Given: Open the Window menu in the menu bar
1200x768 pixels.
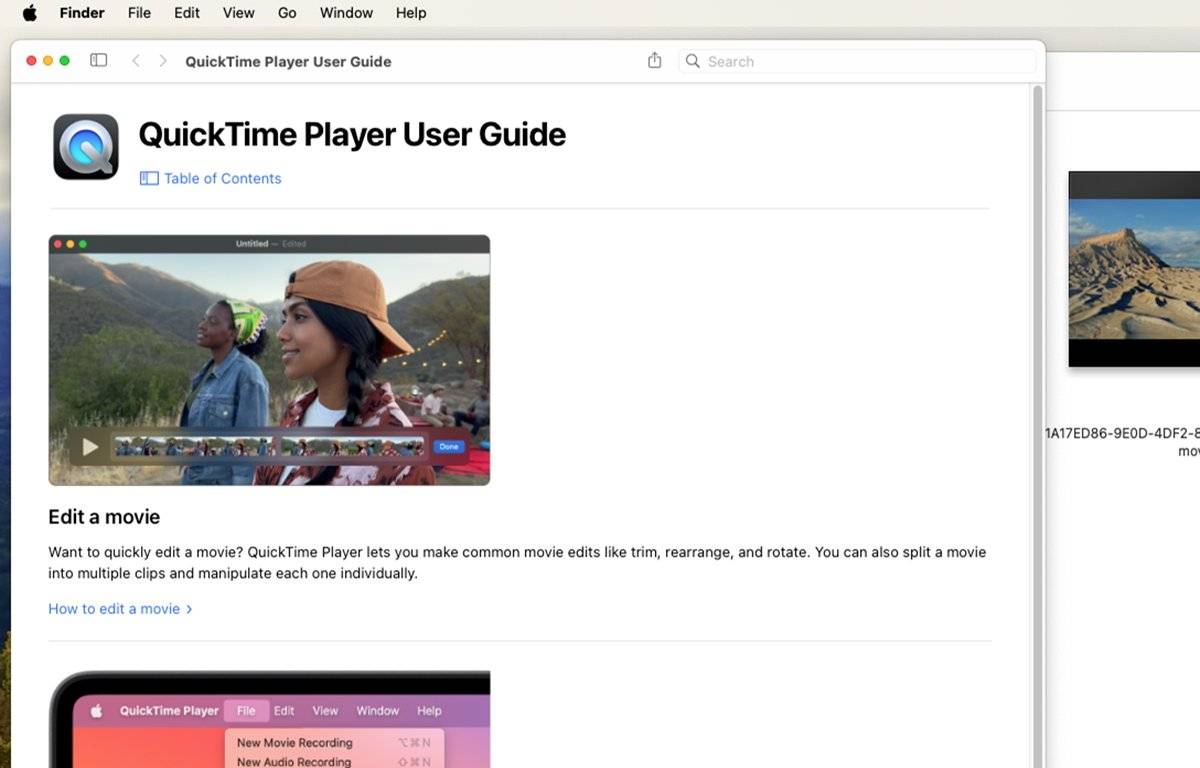Looking at the screenshot, I should (346, 13).
